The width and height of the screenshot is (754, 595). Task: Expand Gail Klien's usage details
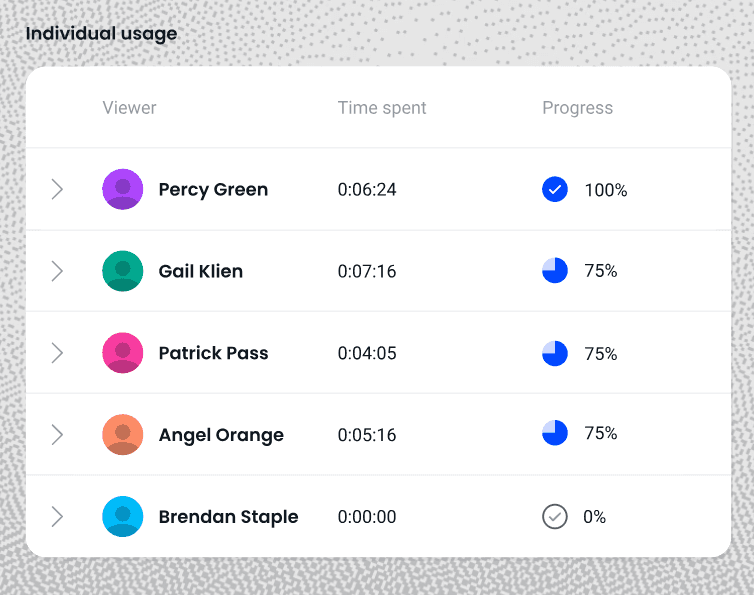pos(57,271)
